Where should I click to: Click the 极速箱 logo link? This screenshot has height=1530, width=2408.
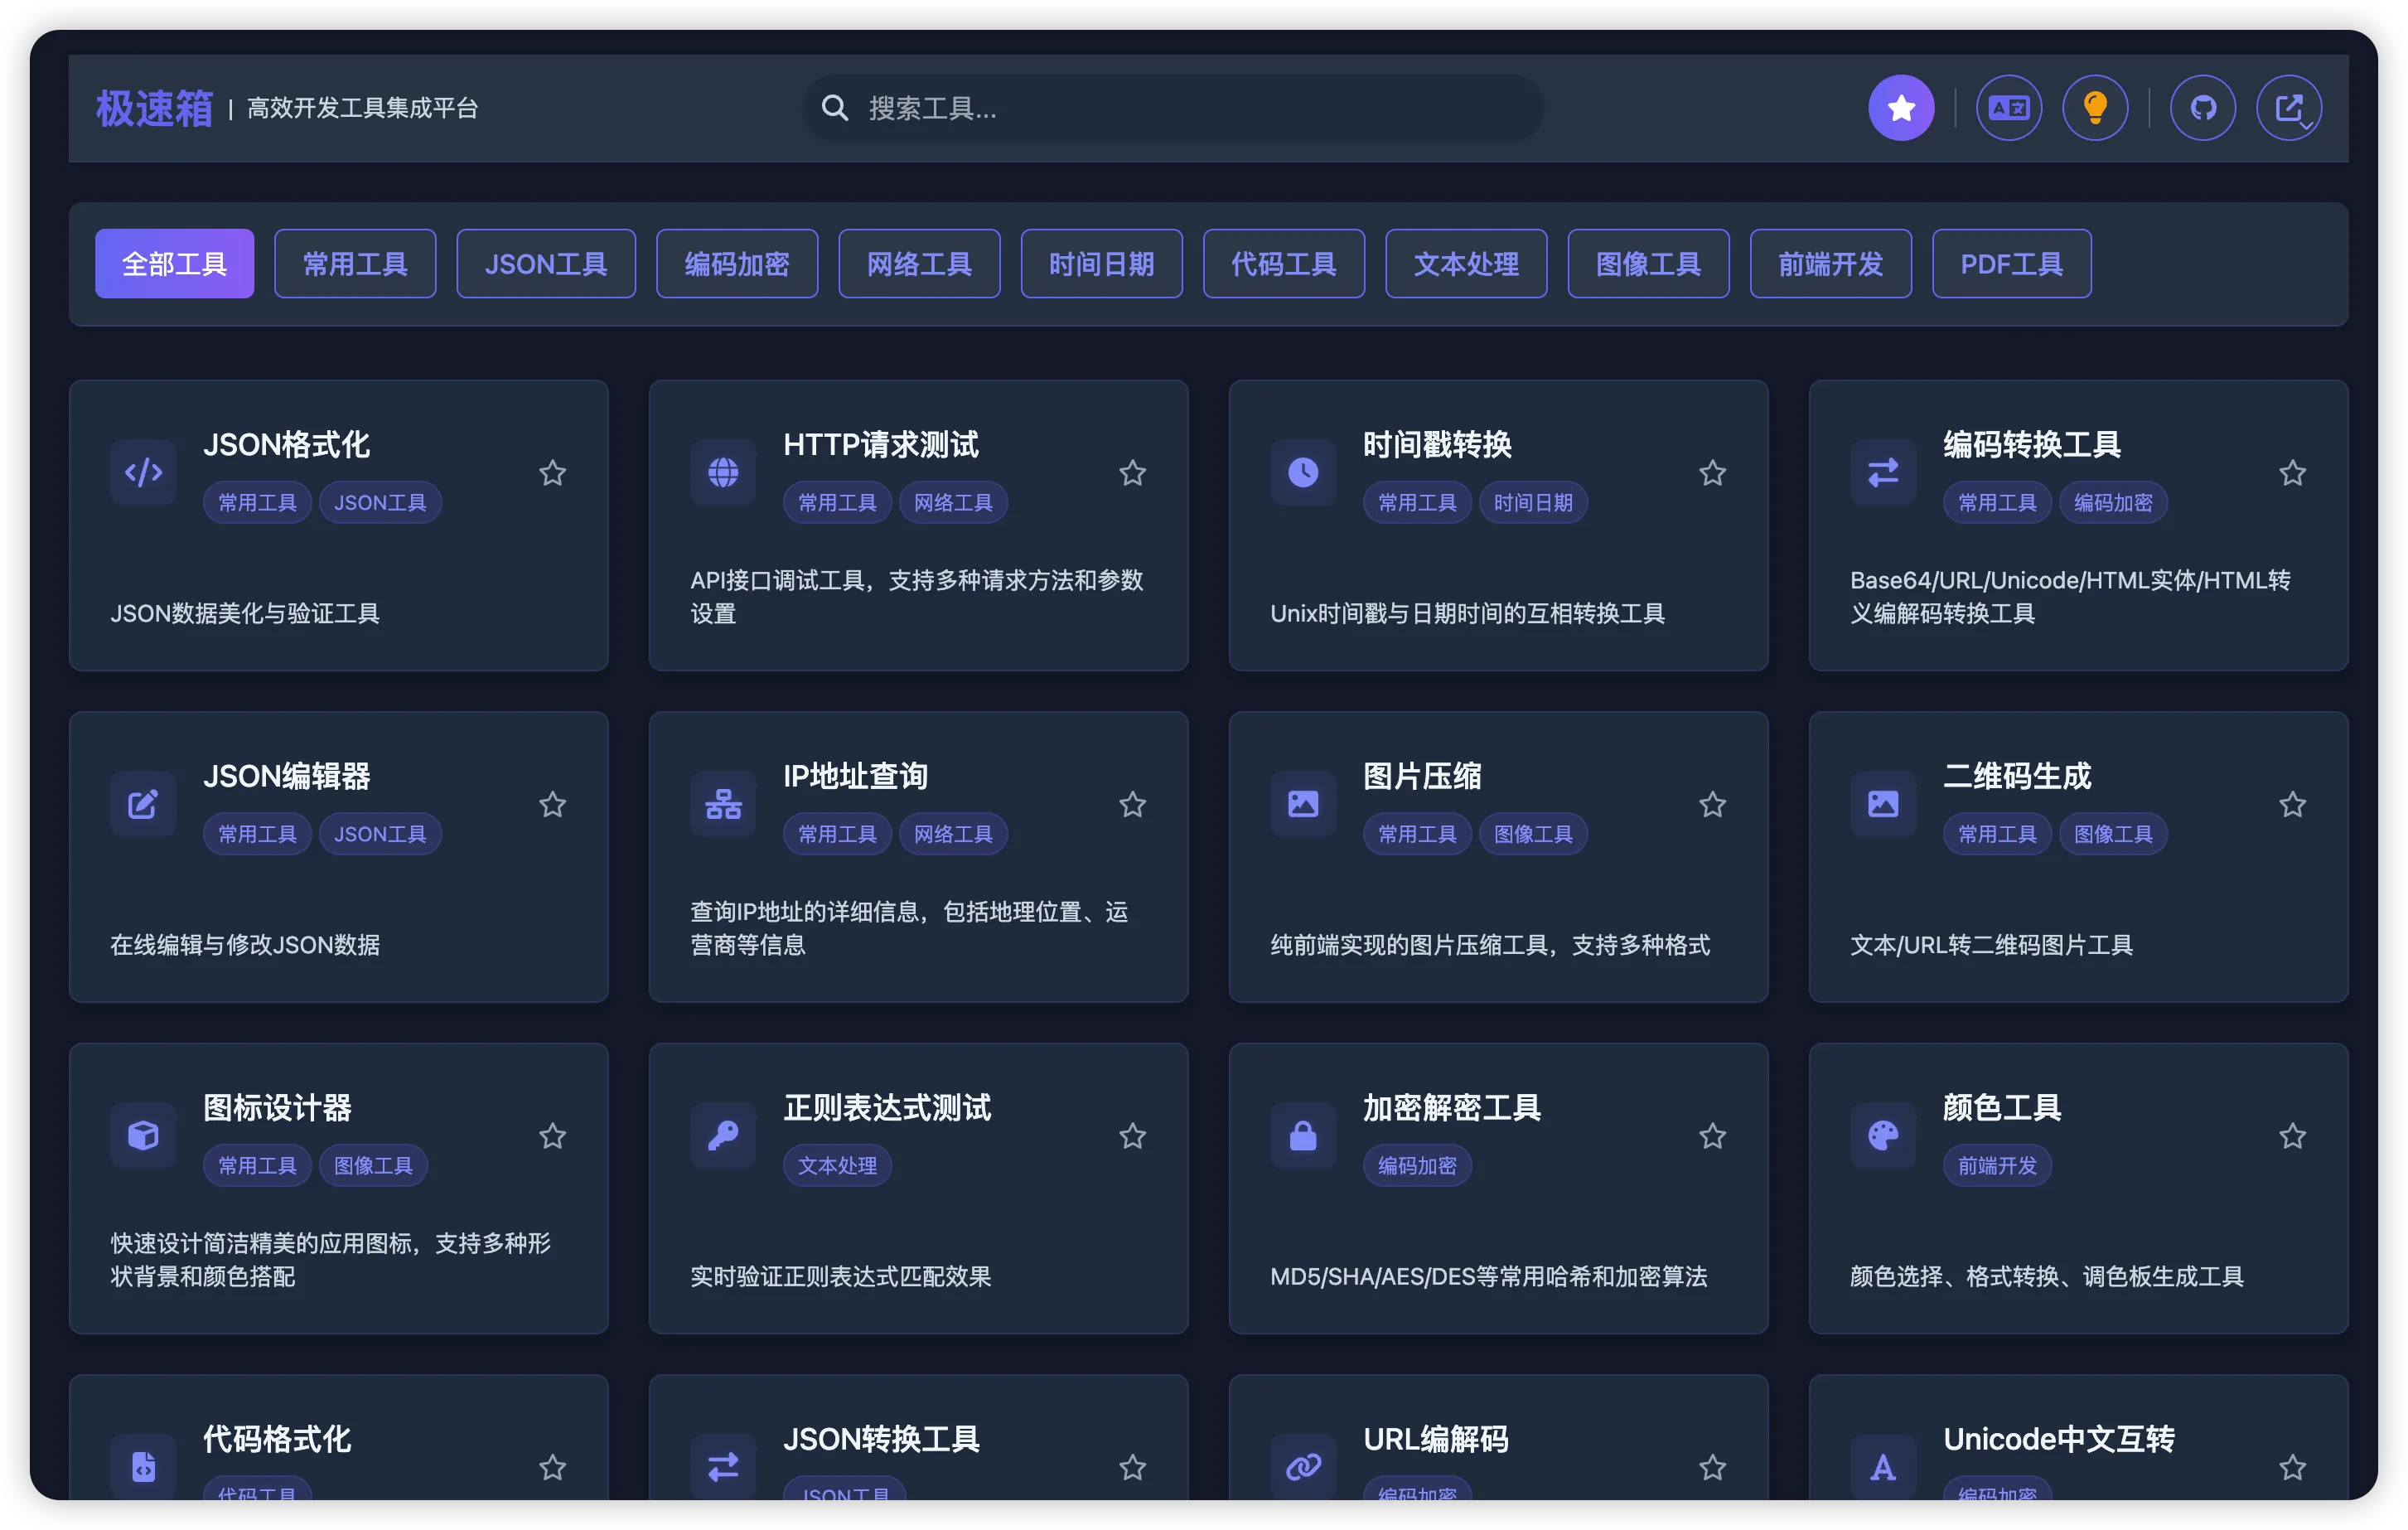[154, 108]
